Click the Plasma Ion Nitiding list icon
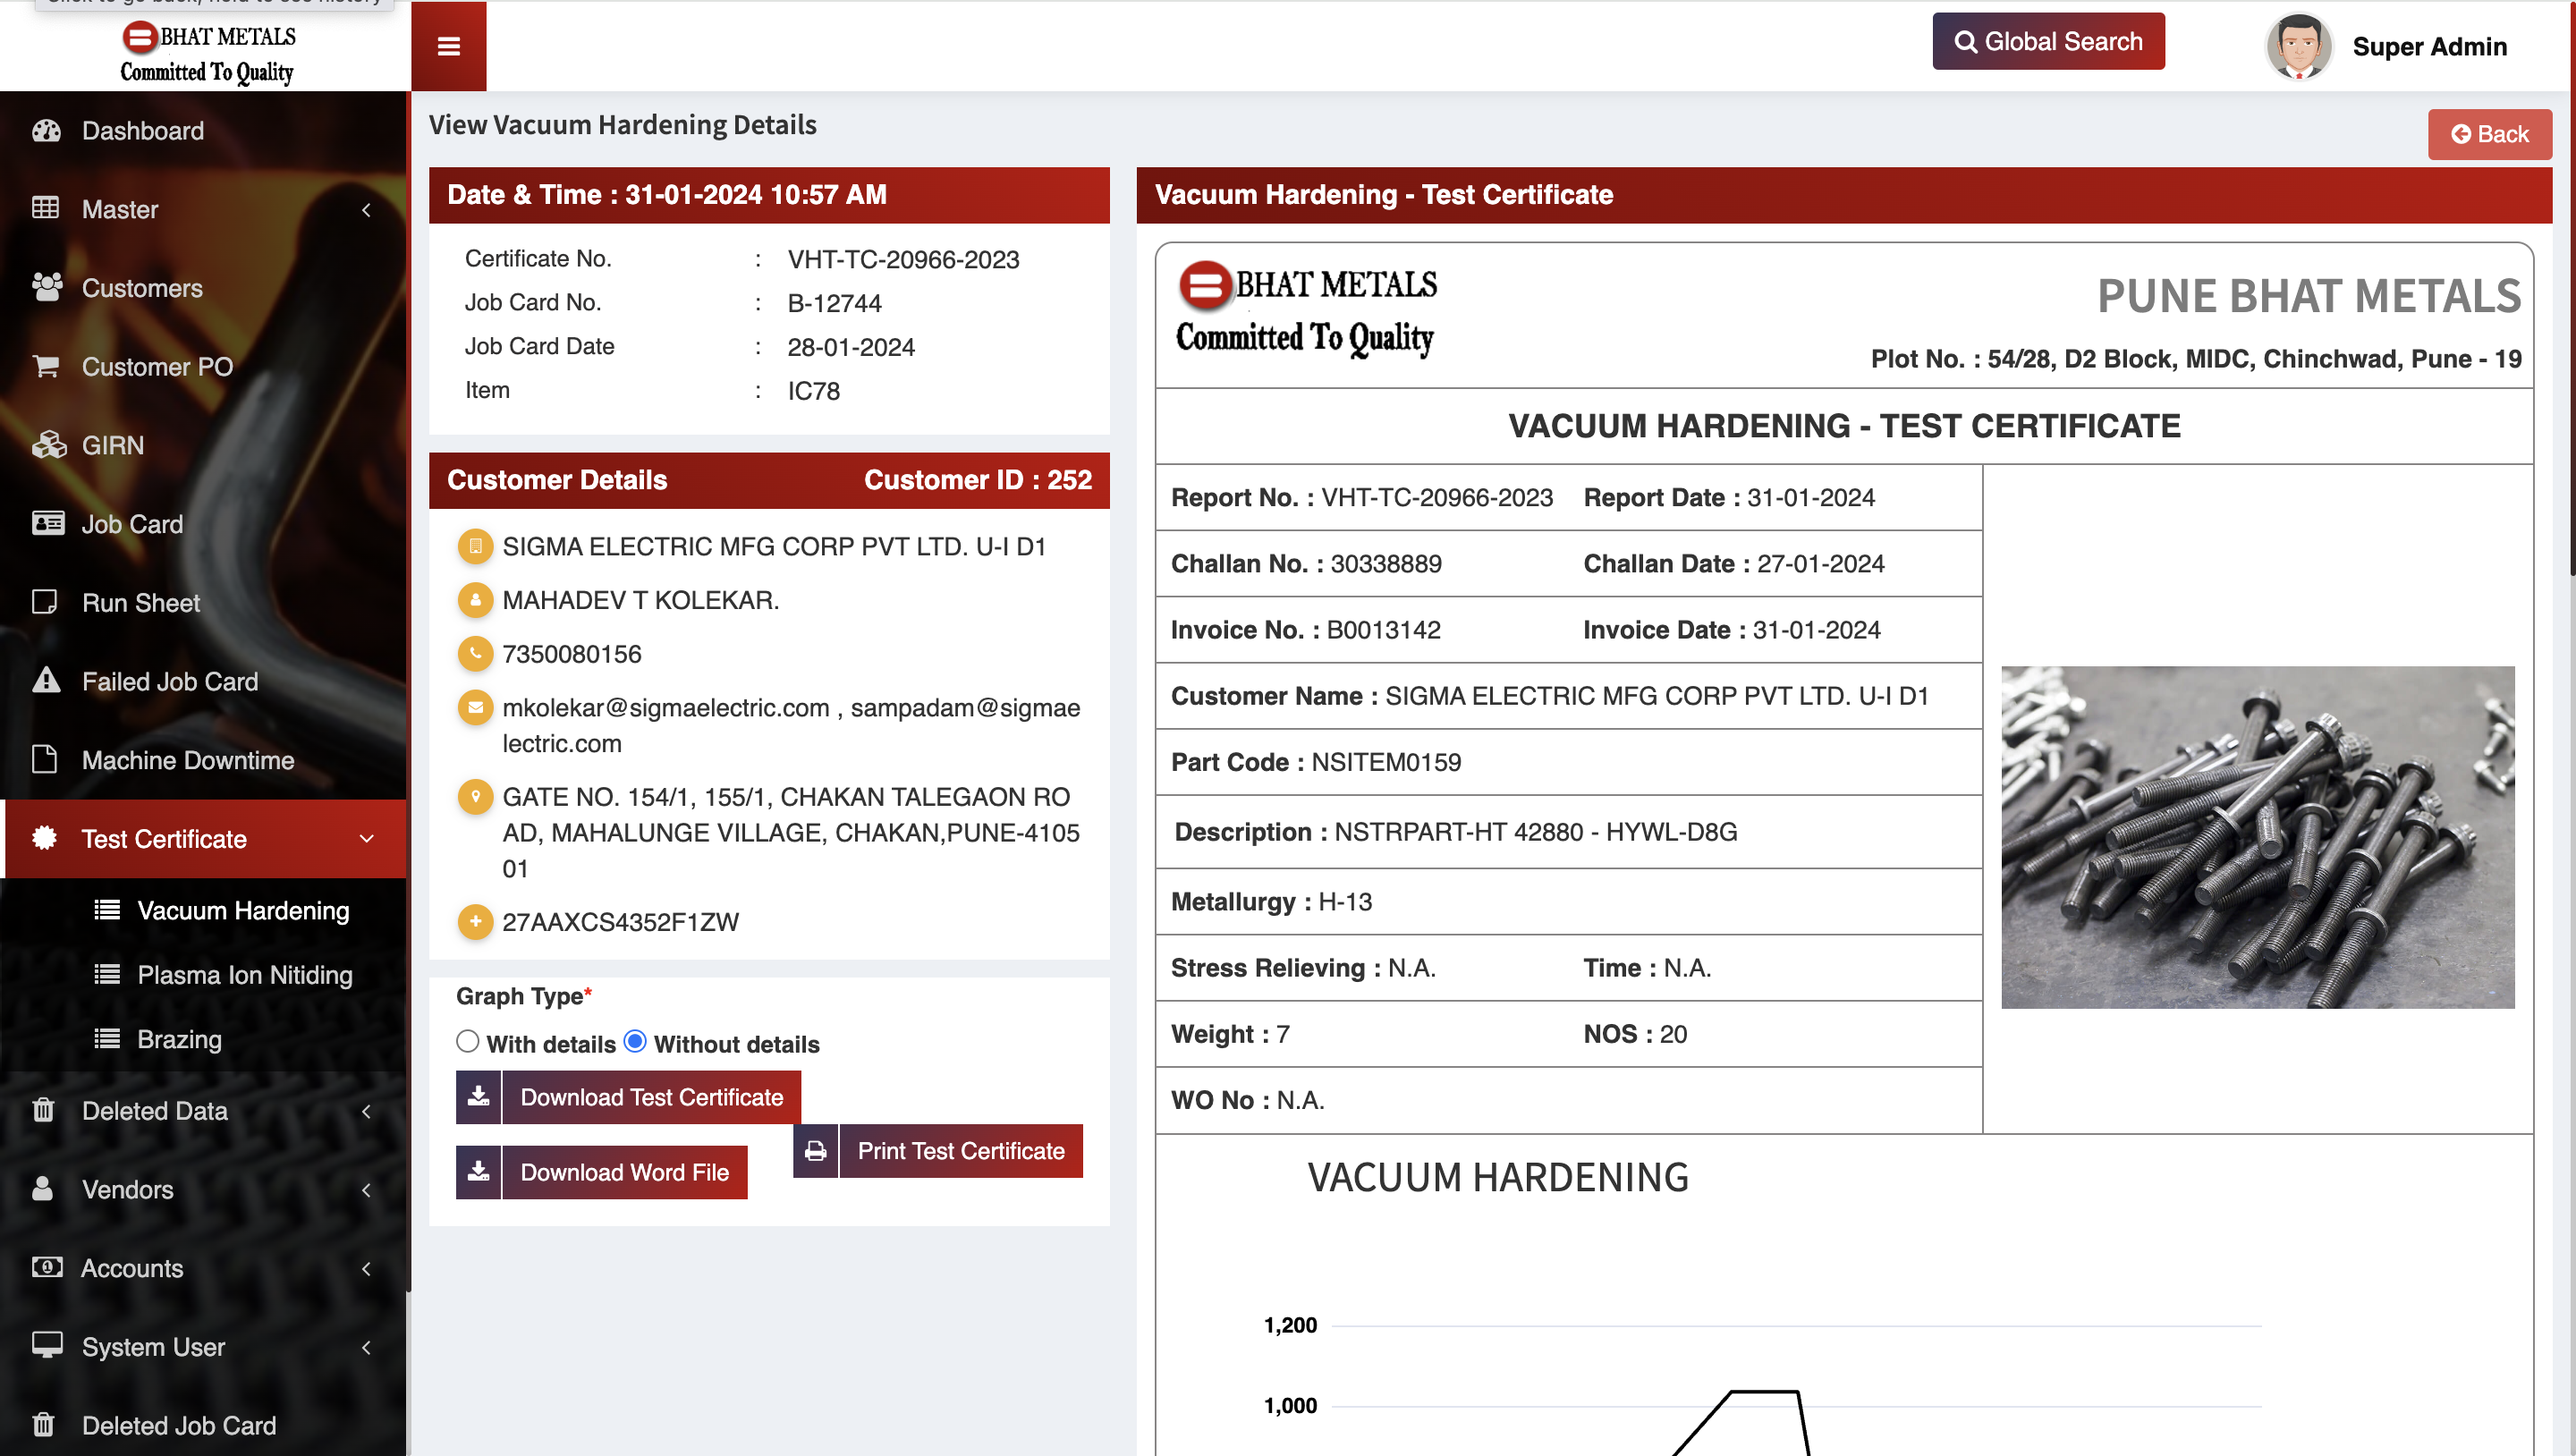2576x1456 pixels. pos(107,974)
